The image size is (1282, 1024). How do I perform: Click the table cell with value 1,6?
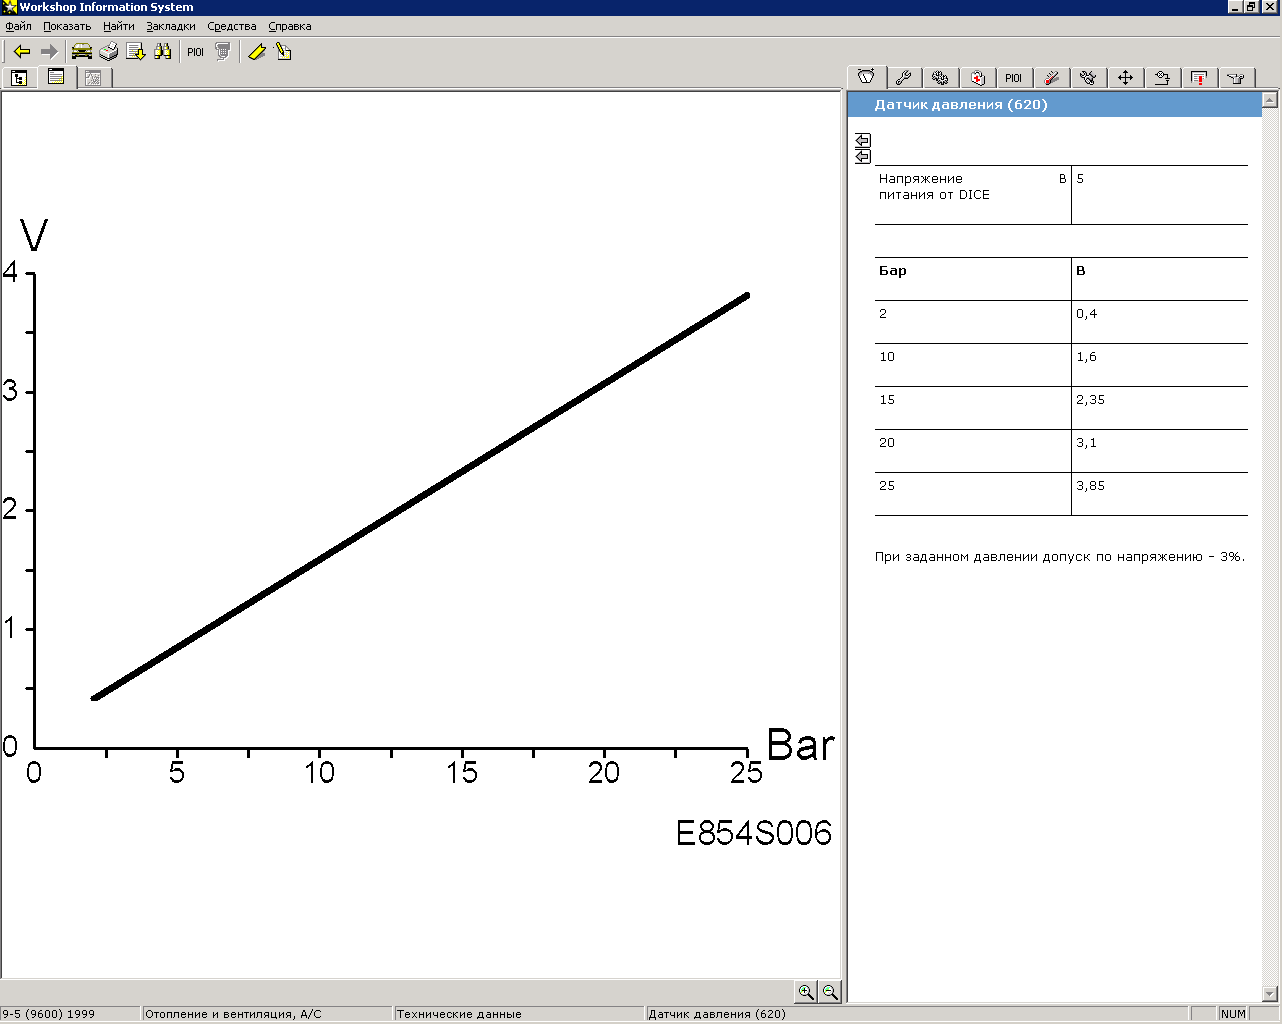click(1159, 365)
